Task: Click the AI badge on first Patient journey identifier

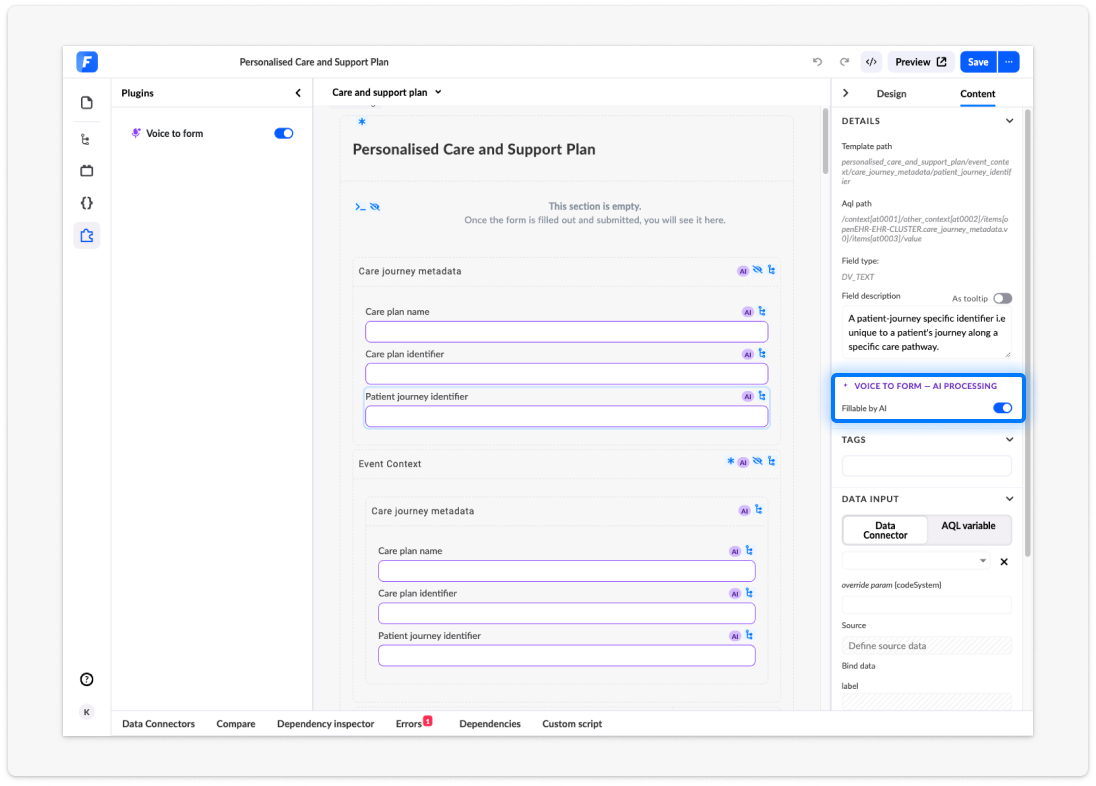Action: [747, 396]
